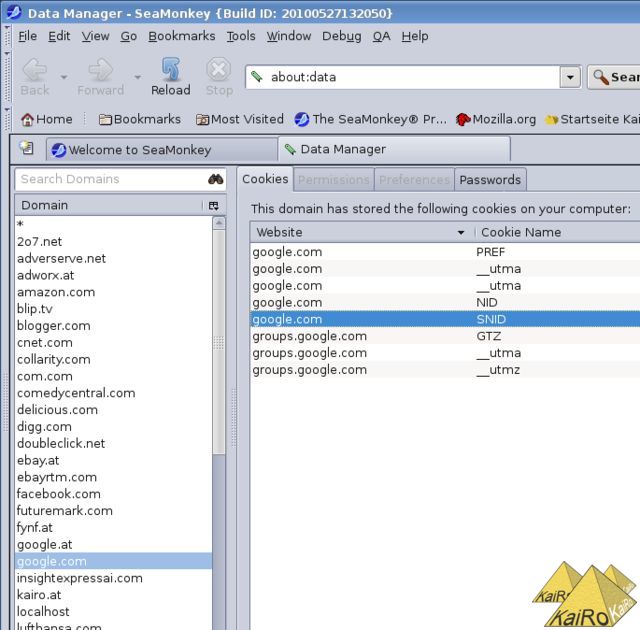
Task: Click the SeaMonkey icon in the title bar
Action: (13, 12)
